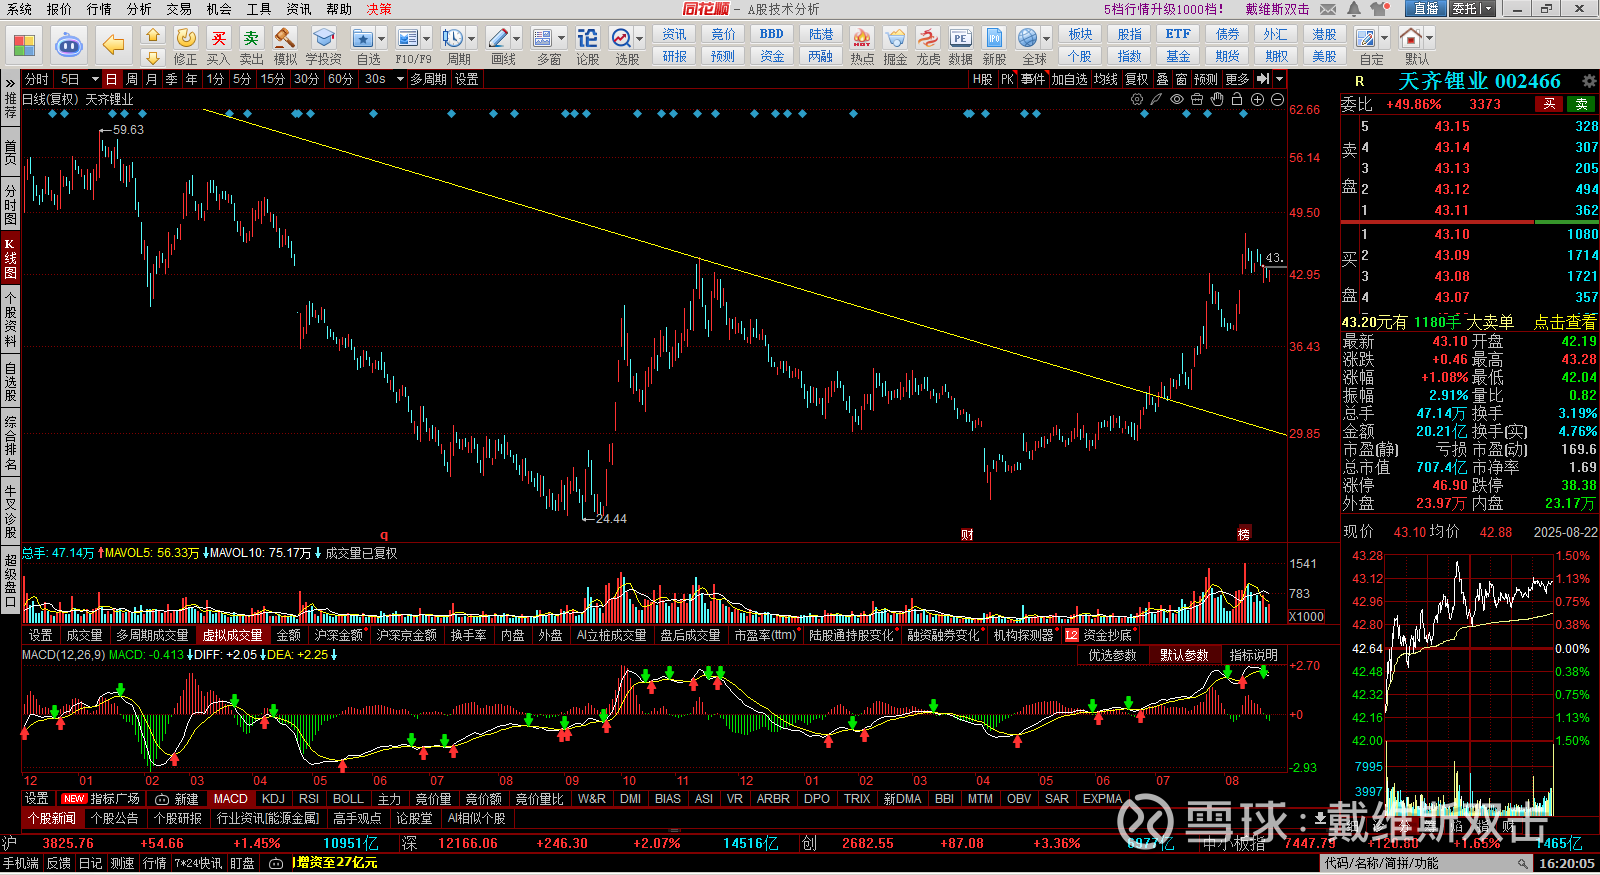Toggle 均线 moving average lines
Image resolution: width=1600 pixels, height=875 pixels.
tap(1105, 79)
